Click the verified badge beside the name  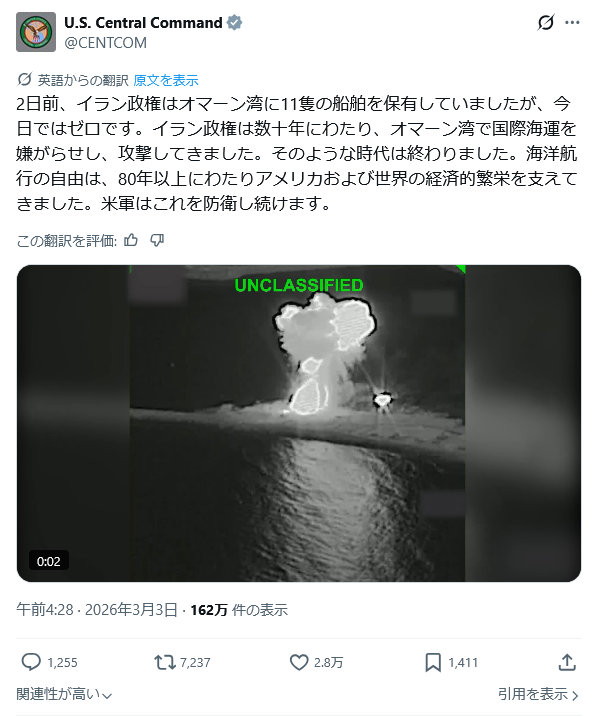coord(235,22)
